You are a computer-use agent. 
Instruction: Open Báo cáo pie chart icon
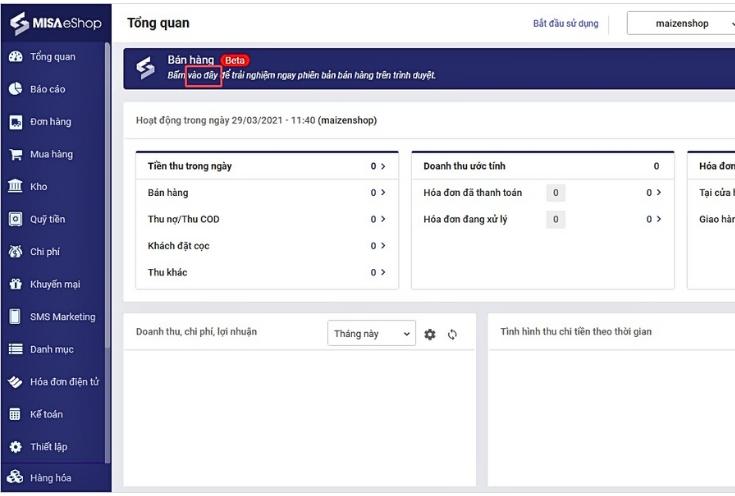[x=15, y=89]
